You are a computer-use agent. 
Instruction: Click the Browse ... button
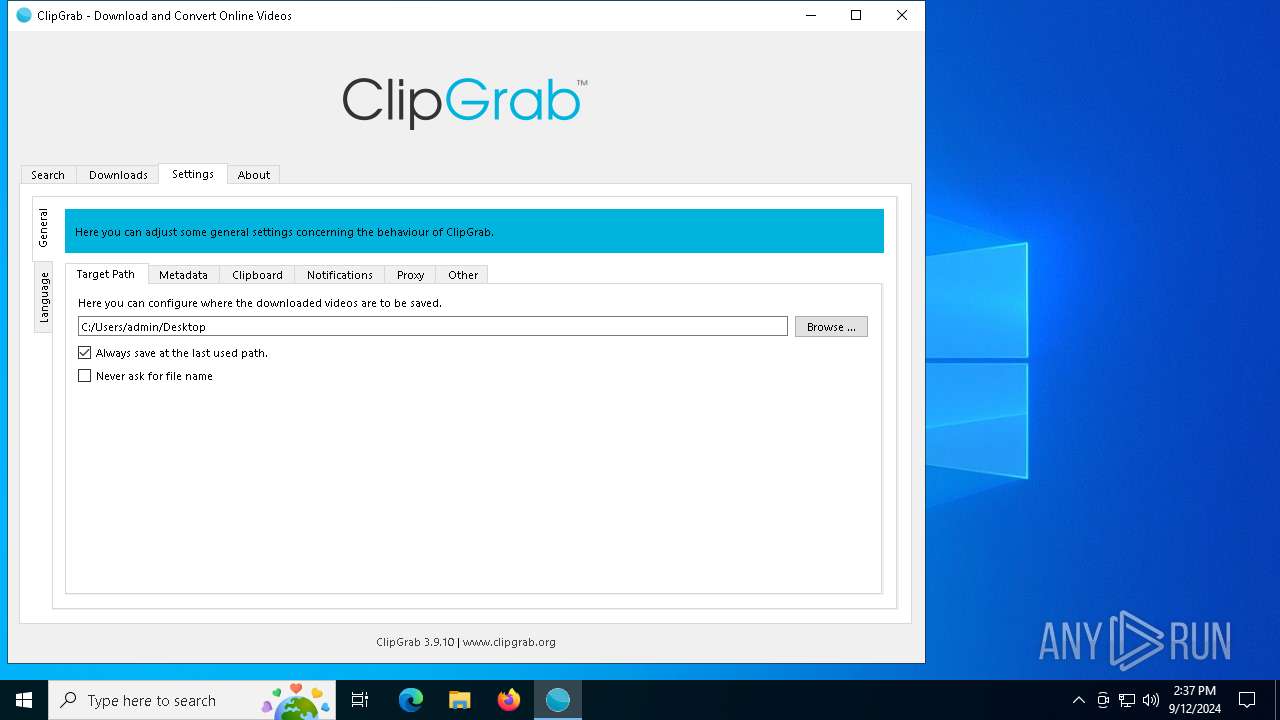click(831, 327)
